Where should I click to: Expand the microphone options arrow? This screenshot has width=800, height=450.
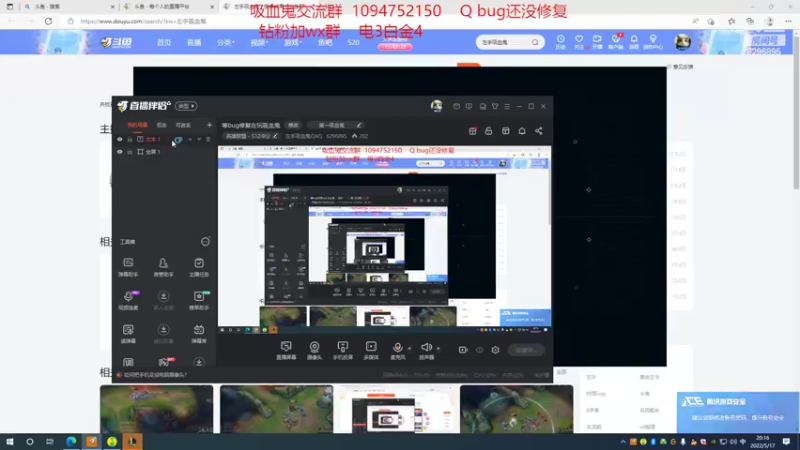coord(410,349)
